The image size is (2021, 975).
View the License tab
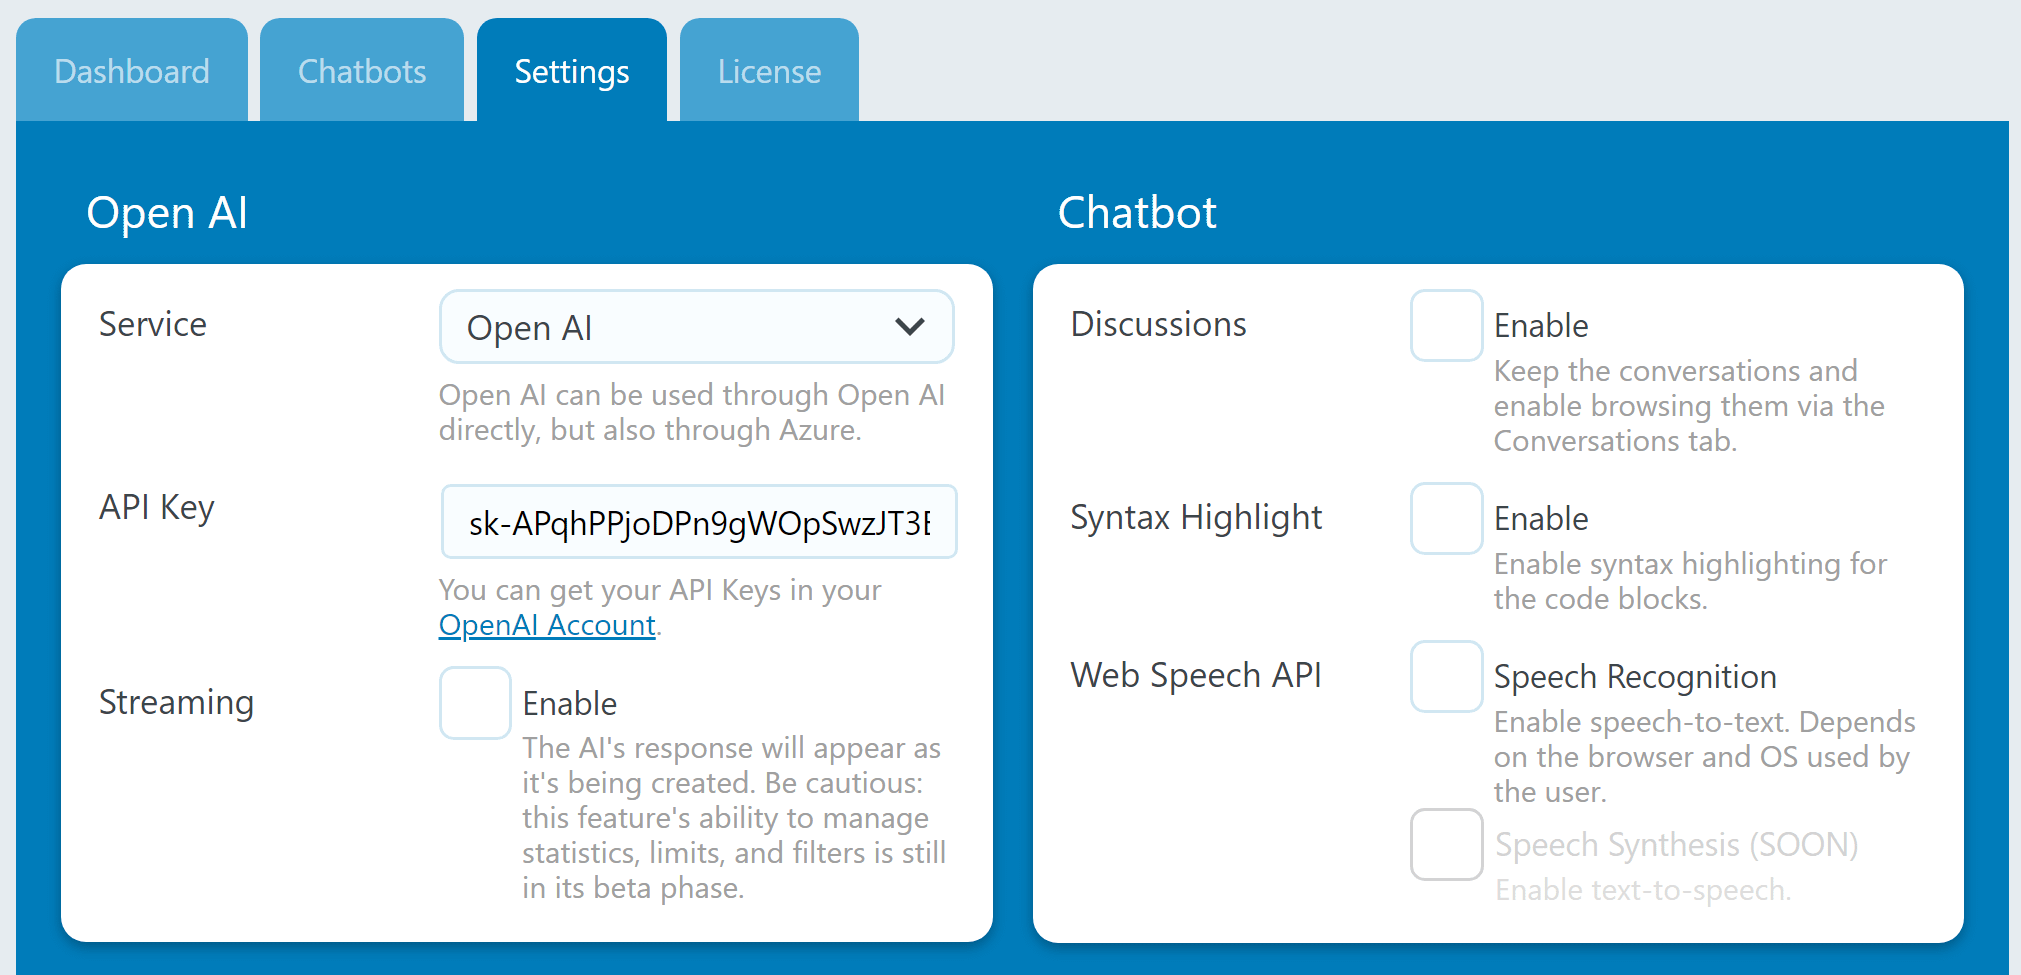768,70
